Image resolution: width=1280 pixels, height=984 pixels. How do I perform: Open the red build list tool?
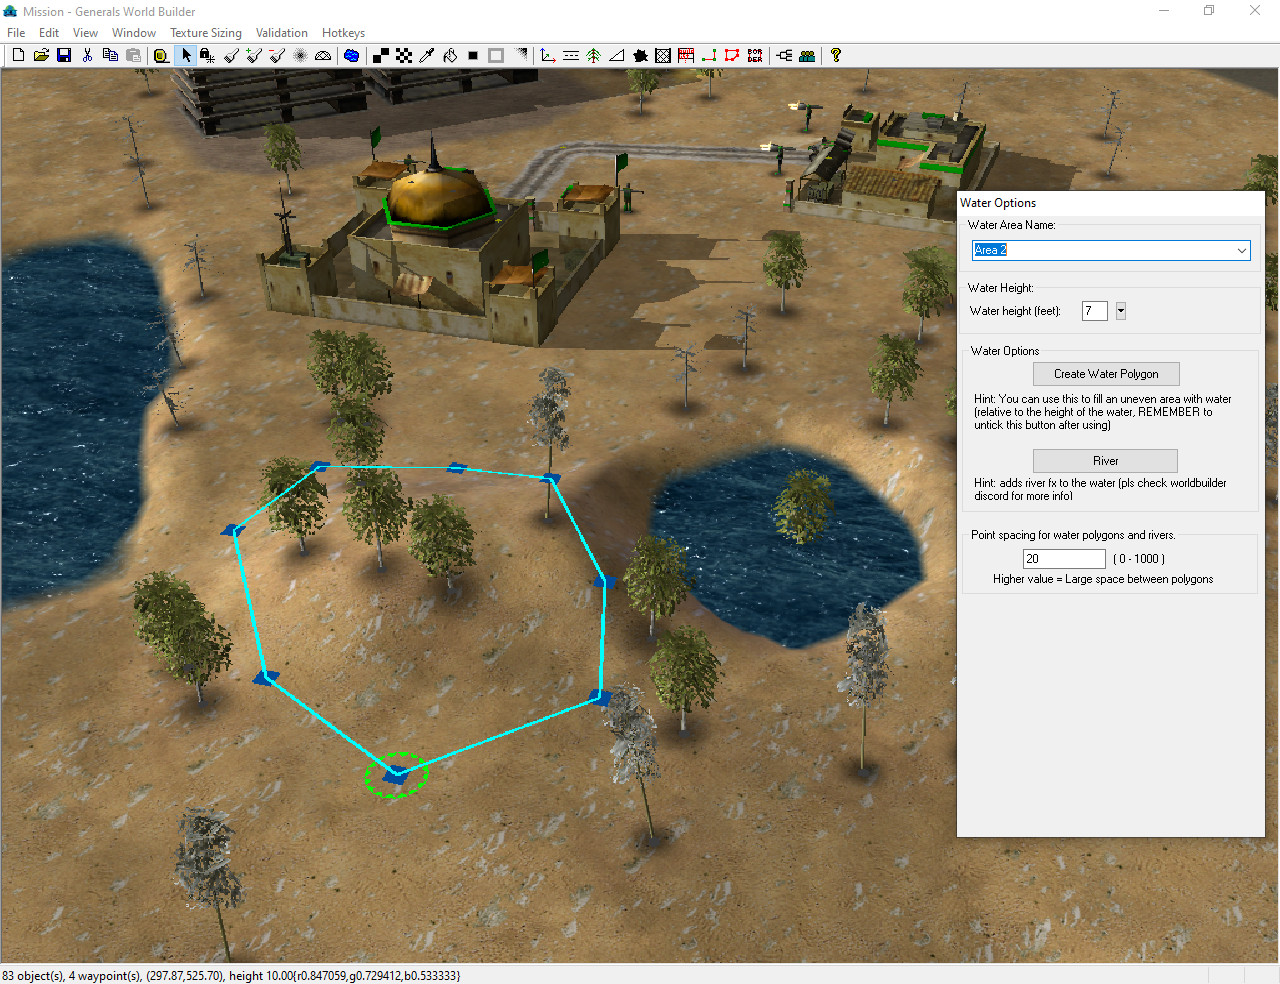click(x=686, y=55)
